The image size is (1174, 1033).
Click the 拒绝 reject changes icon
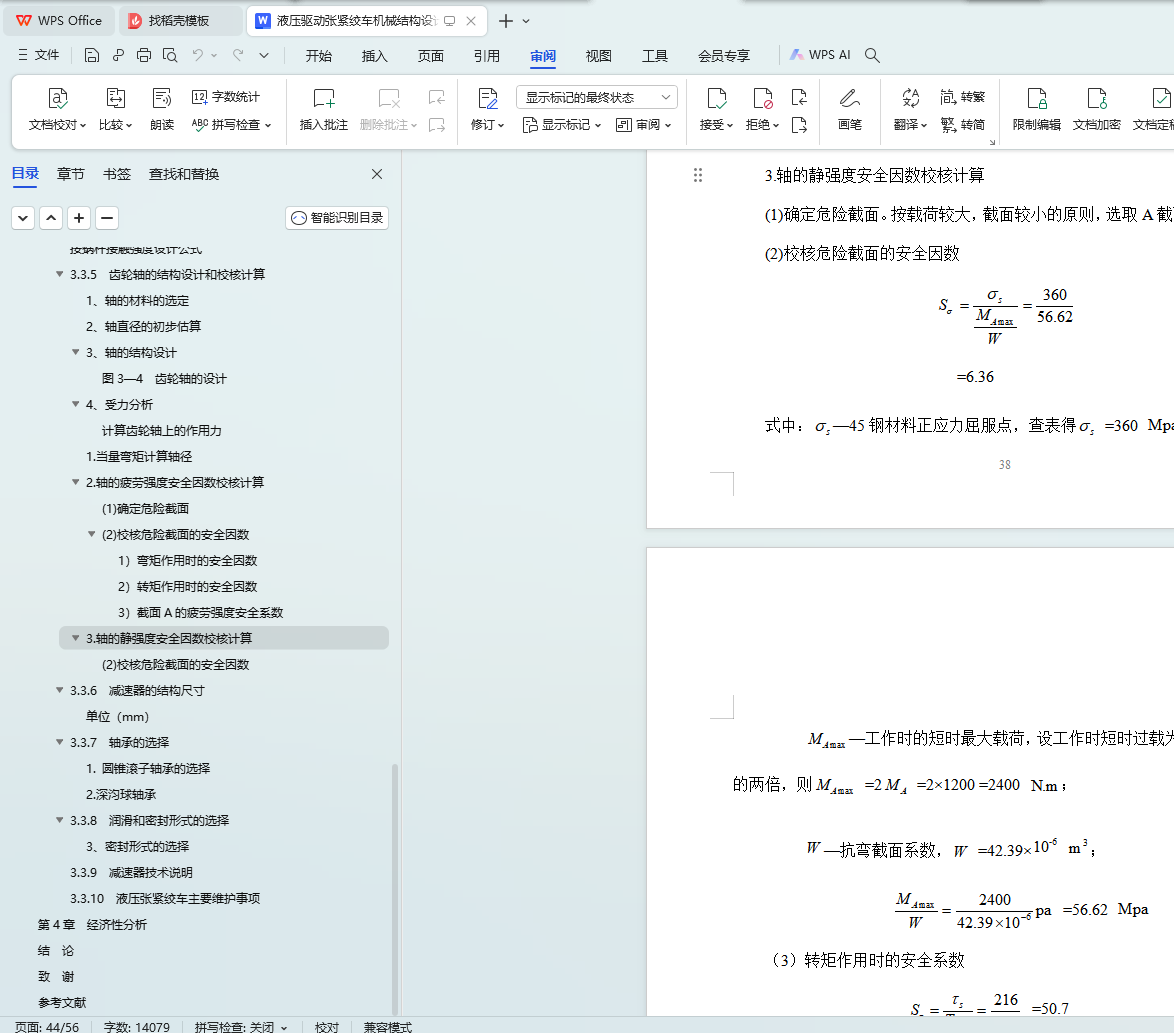[x=762, y=99]
